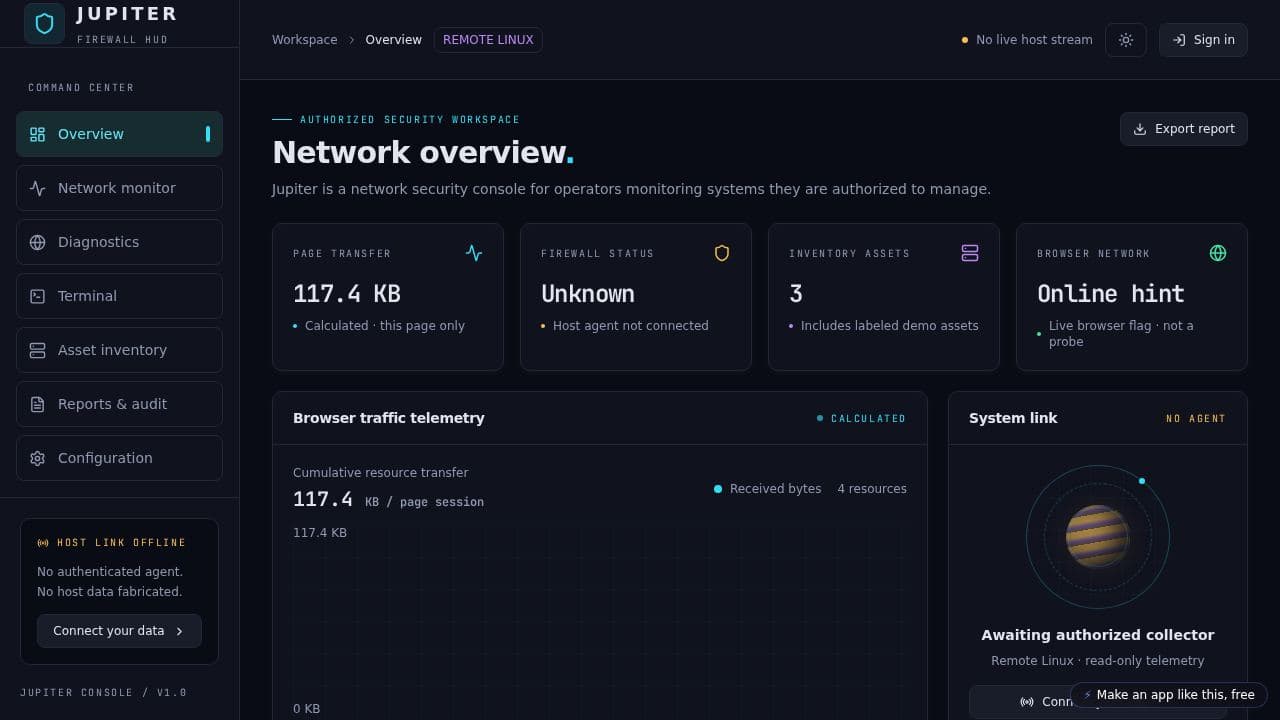Open Reports & audit section
Image resolution: width=1280 pixels, height=720 pixels.
point(119,404)
